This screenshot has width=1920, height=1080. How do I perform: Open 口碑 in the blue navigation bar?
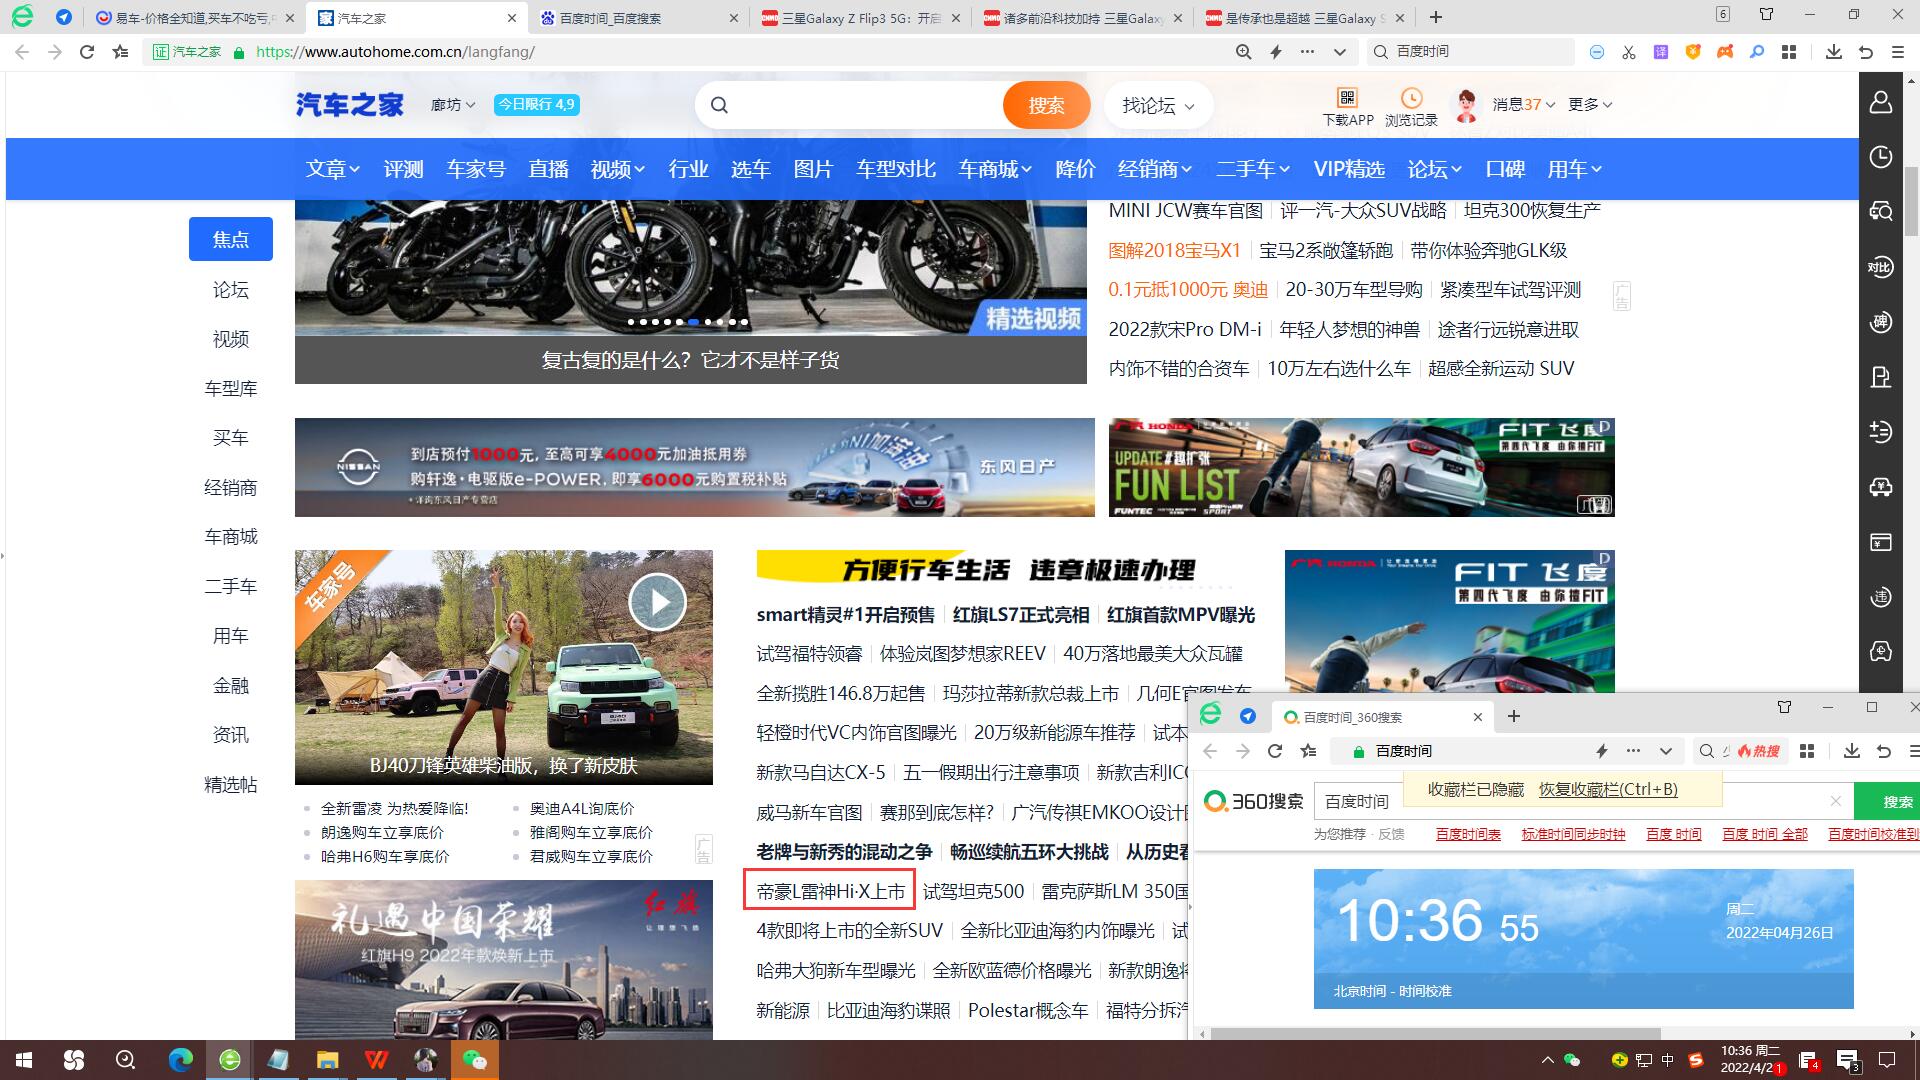[1505, 169]
